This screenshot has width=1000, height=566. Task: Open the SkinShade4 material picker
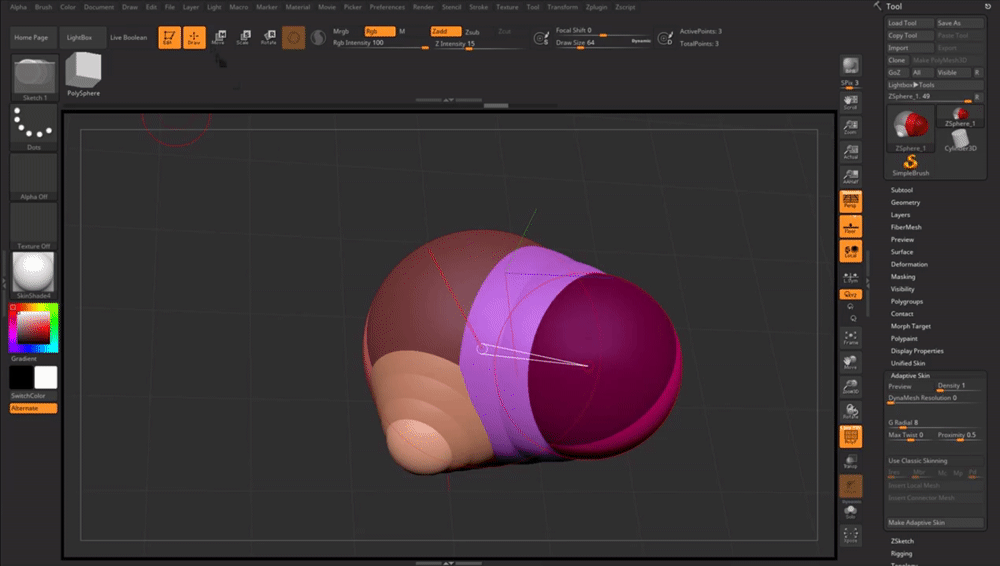[34, 274]
